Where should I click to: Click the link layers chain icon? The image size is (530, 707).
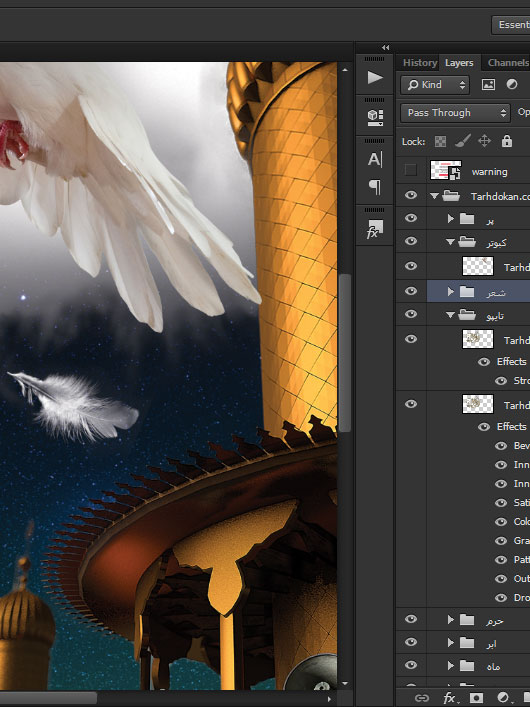click(421, 698)
